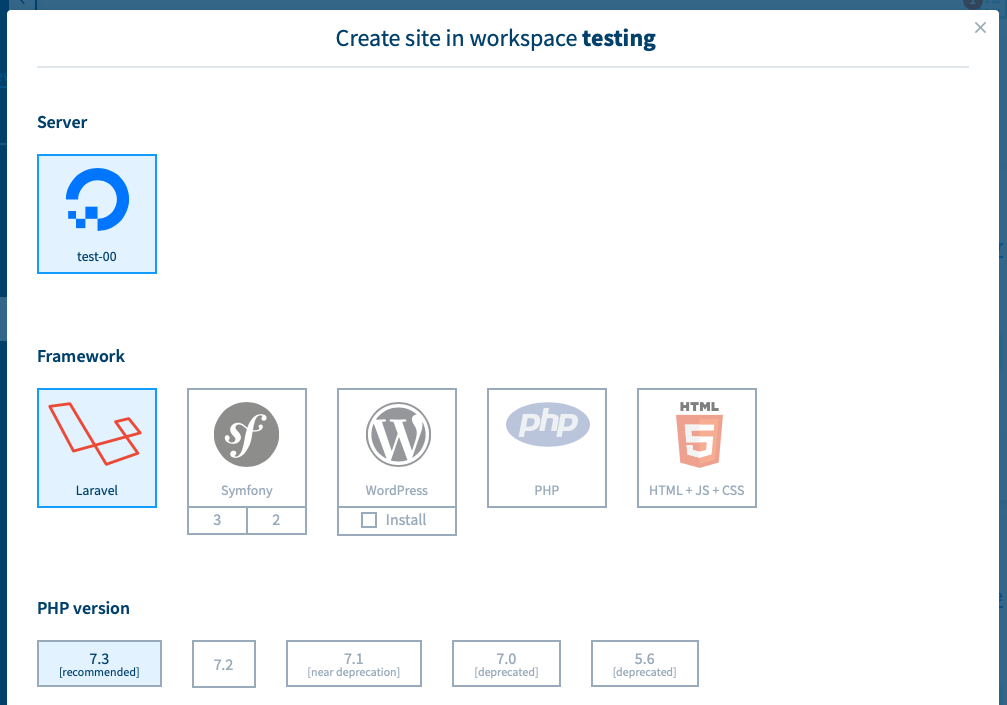
Task: Choose deprecated PHP version 7.0
Action: [506, 664]
